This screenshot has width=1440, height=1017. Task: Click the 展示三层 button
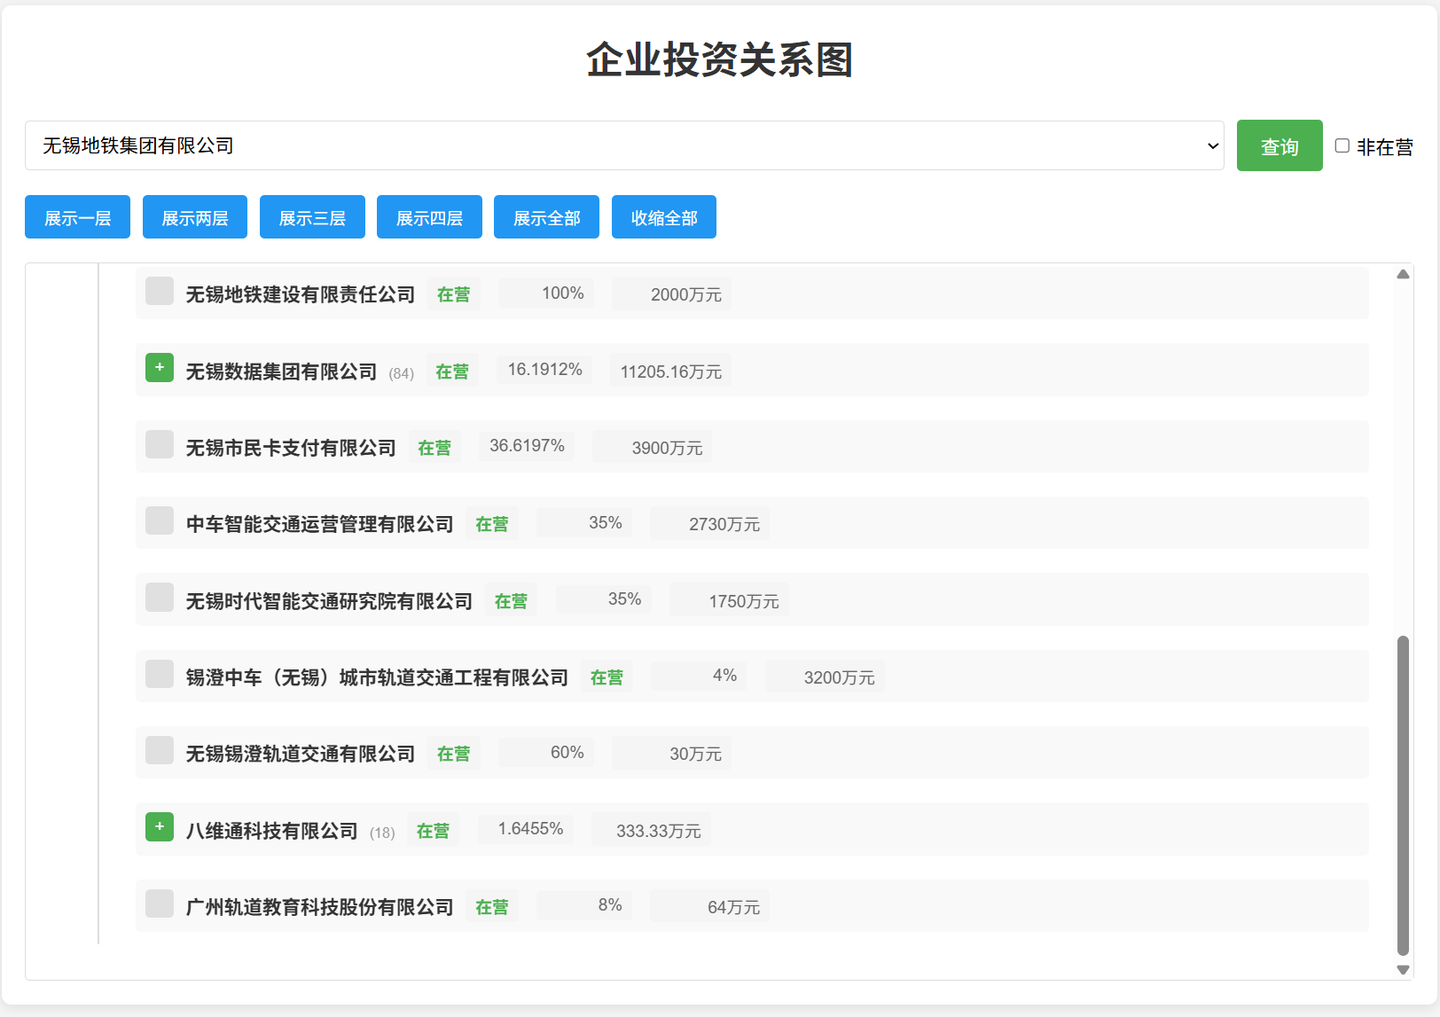312,217
